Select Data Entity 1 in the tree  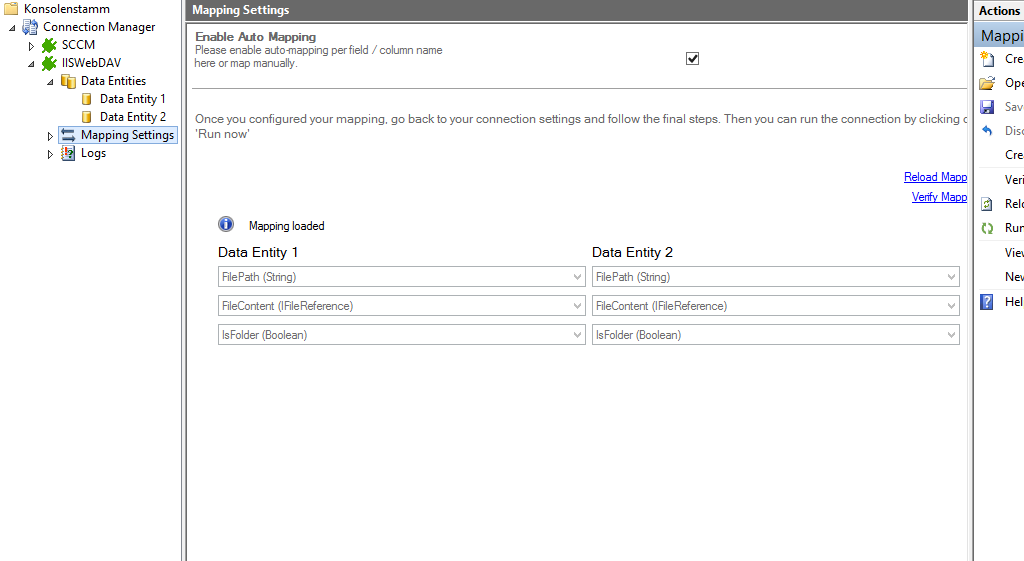(132, 99)
